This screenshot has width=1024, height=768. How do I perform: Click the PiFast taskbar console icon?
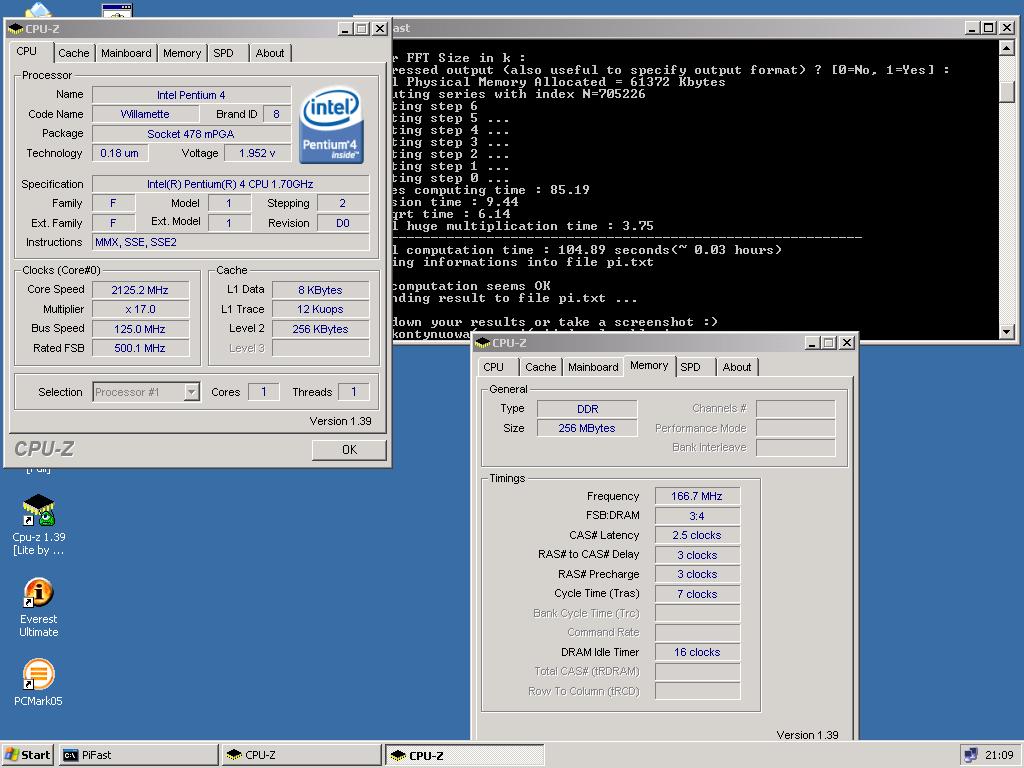click(x=70, y=755)
